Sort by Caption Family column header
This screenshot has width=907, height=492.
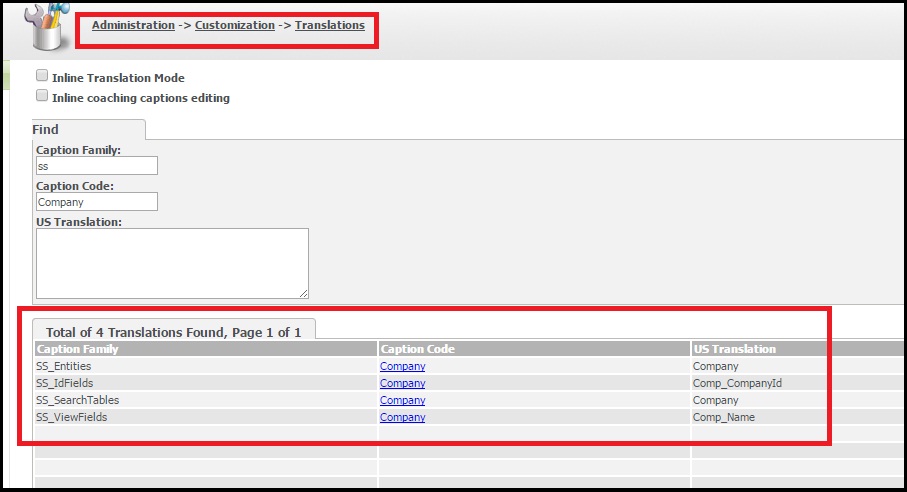(205, 349)
